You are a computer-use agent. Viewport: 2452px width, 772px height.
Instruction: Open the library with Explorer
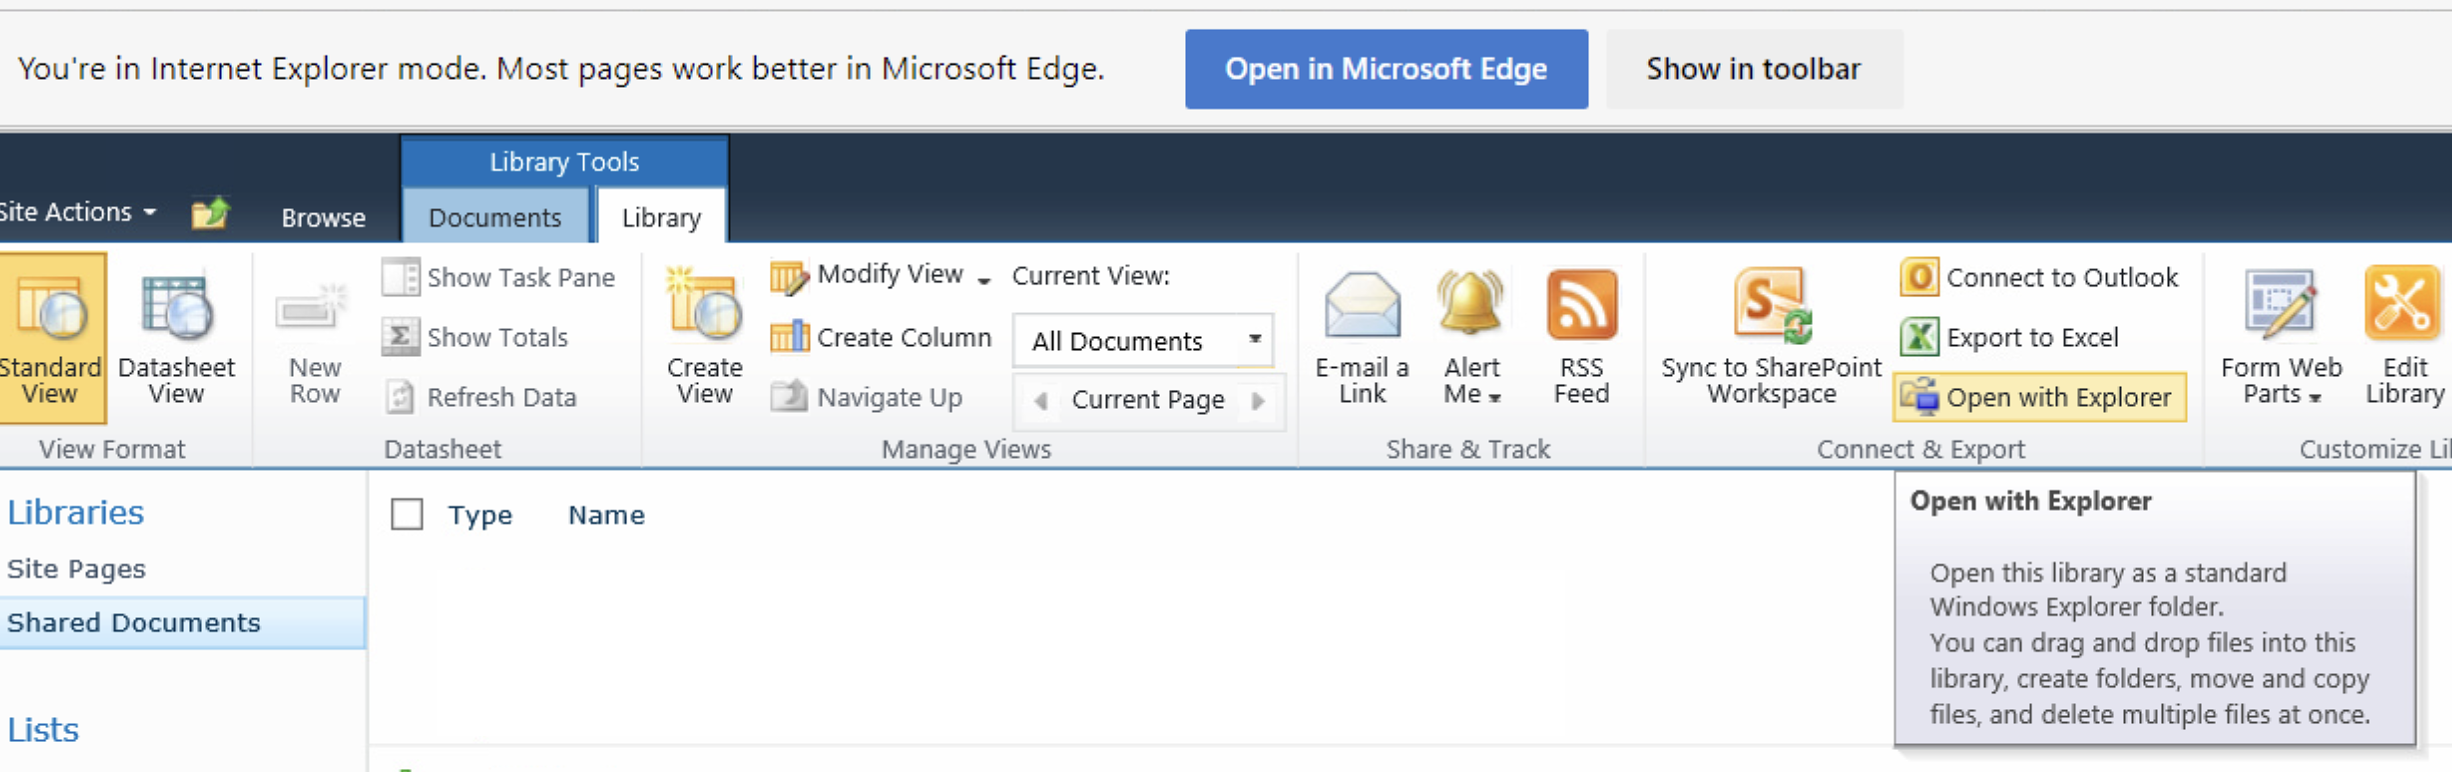2040,397
